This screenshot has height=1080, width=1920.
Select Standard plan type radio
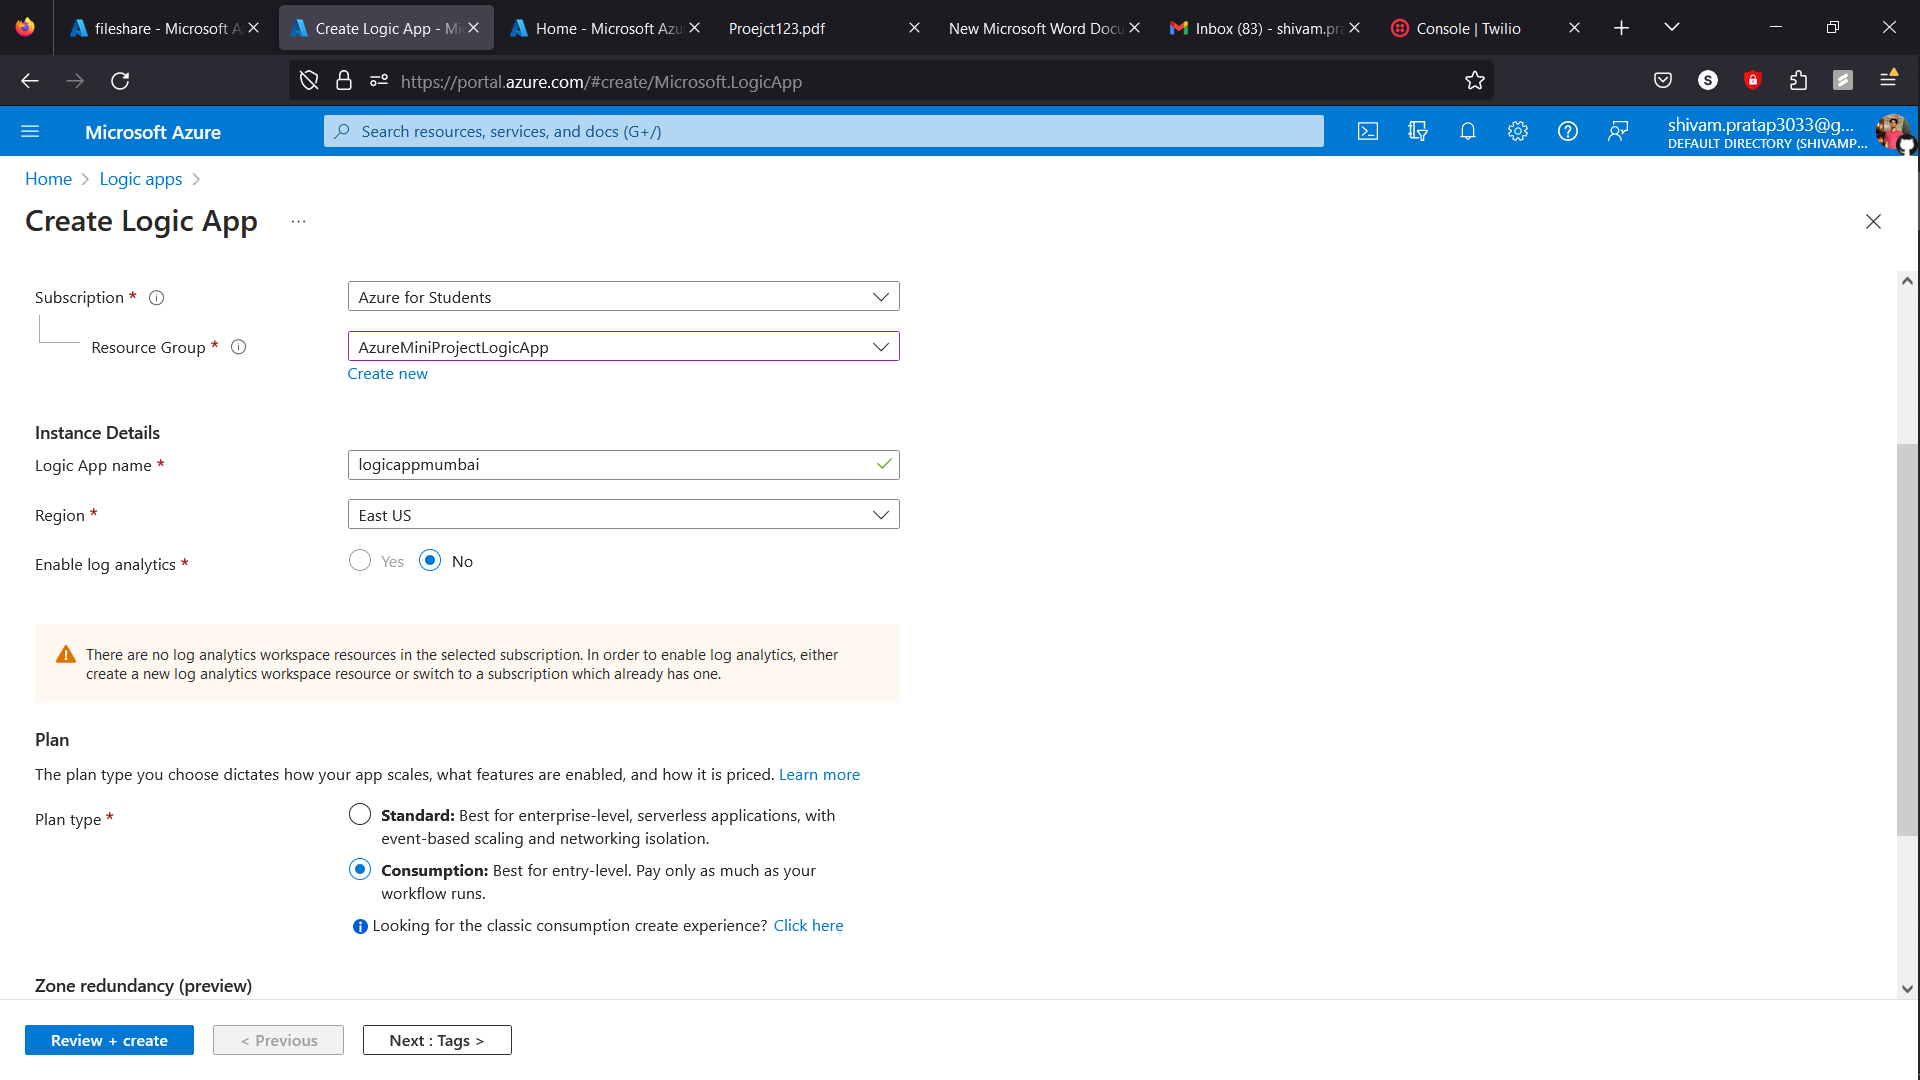point(360,815)
